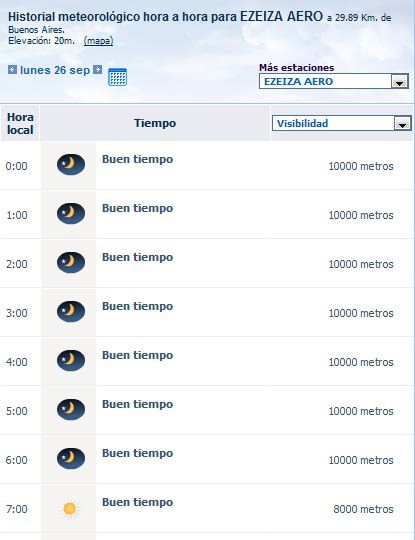Select the Tiempo column header

(155, 123)
